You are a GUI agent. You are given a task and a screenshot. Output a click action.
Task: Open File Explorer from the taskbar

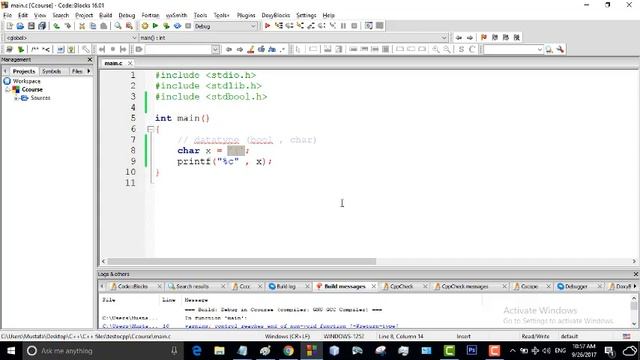click(220, 351)
